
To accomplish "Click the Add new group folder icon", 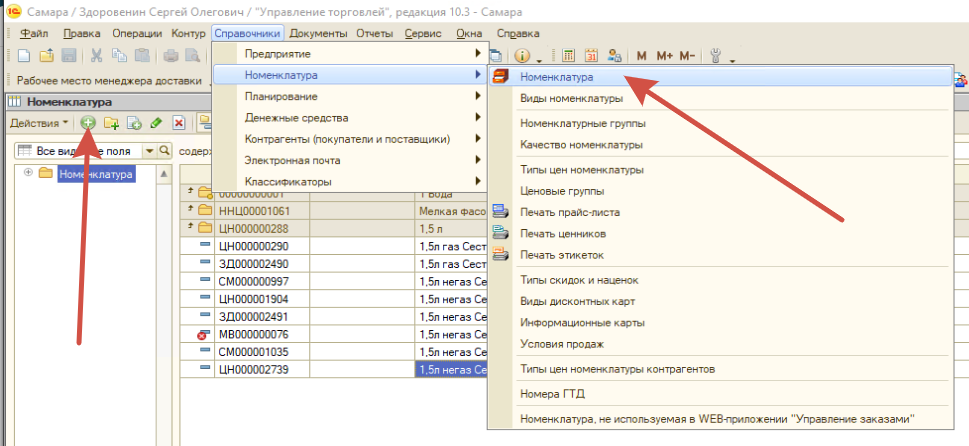I will click(111, 123).
